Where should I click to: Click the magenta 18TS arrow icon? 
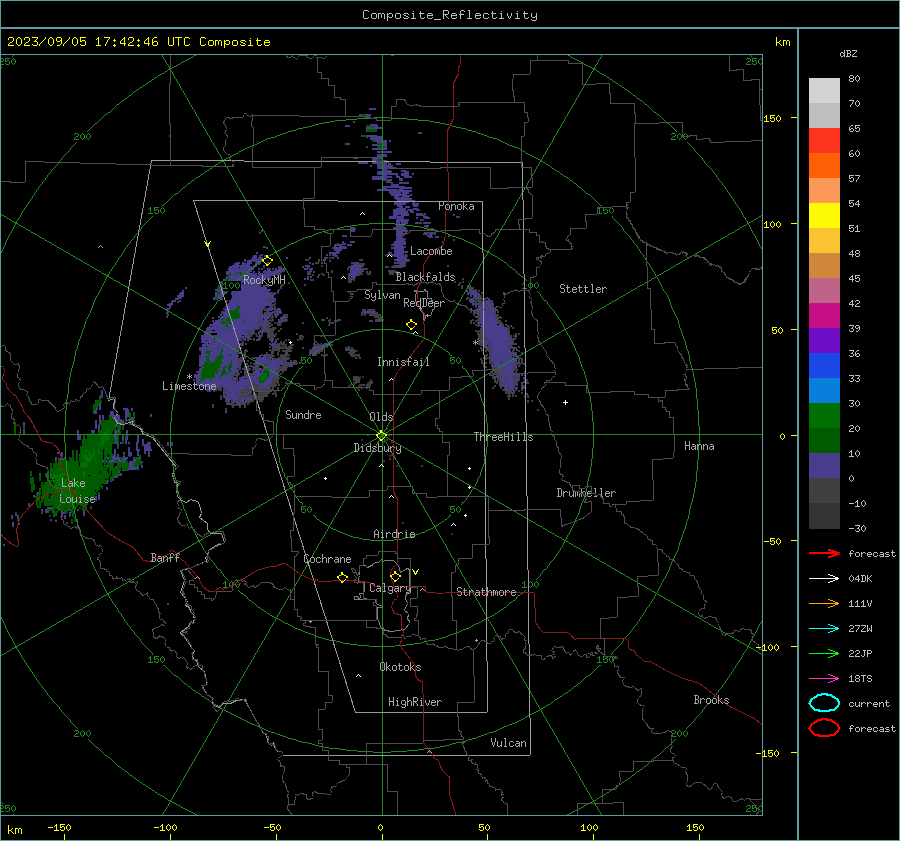(824, 679)
